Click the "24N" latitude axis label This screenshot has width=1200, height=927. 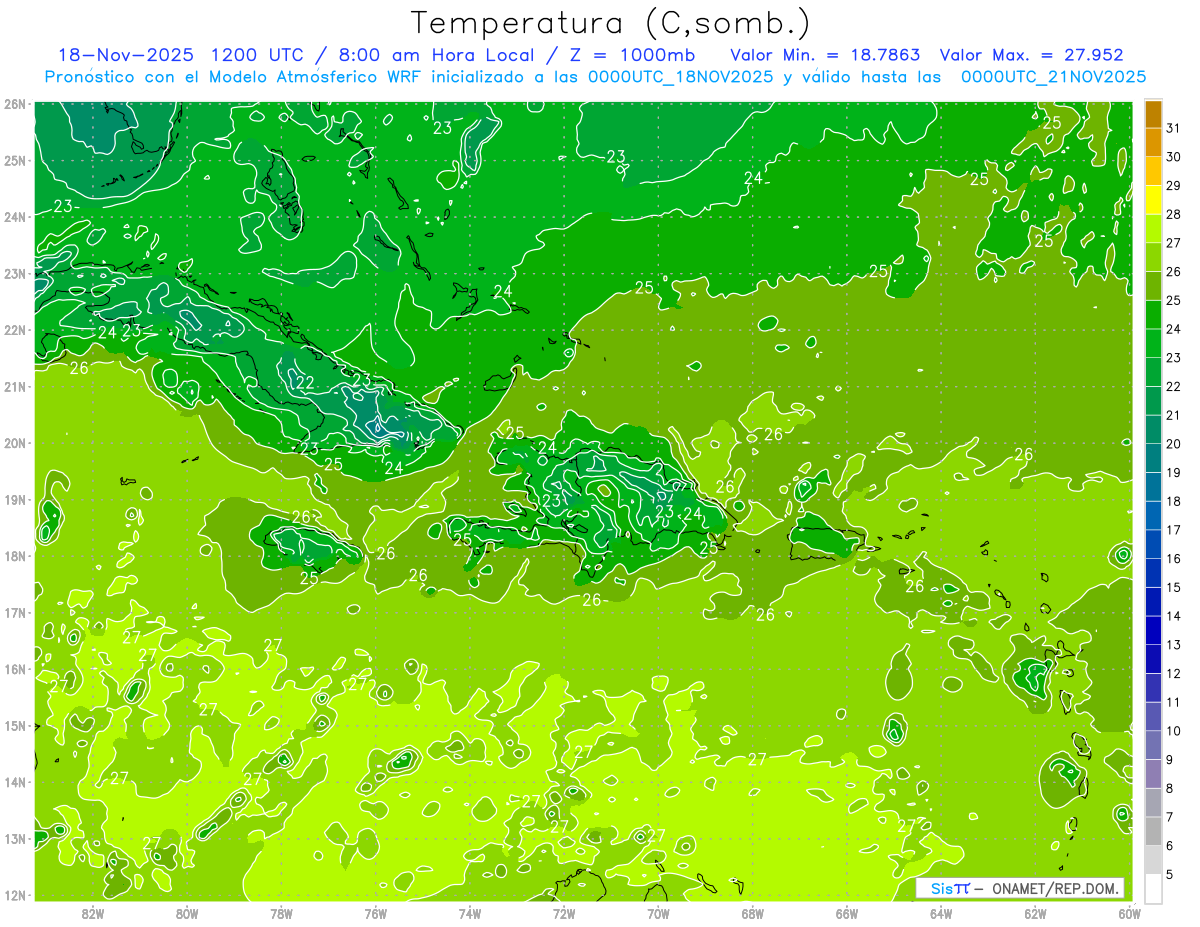tap(14, 217)
